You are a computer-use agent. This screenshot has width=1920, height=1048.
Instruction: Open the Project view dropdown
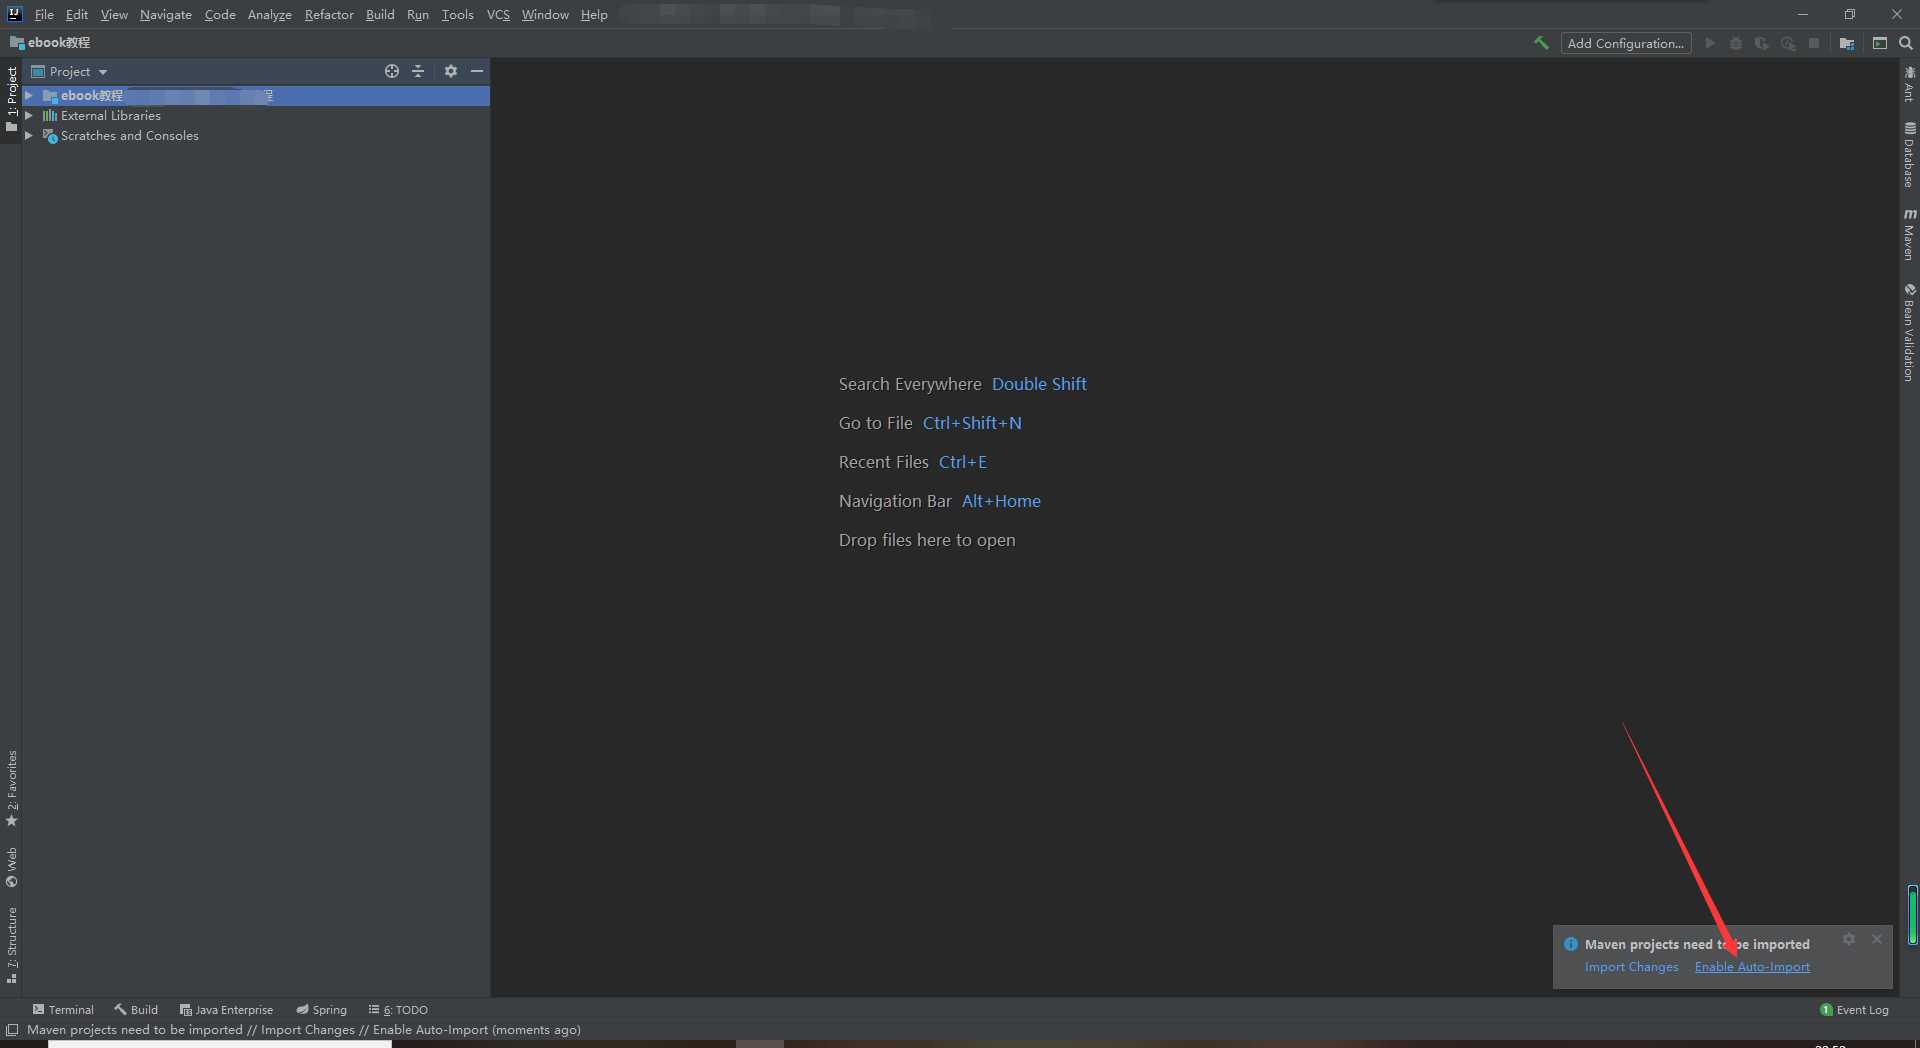click(69, 72)
